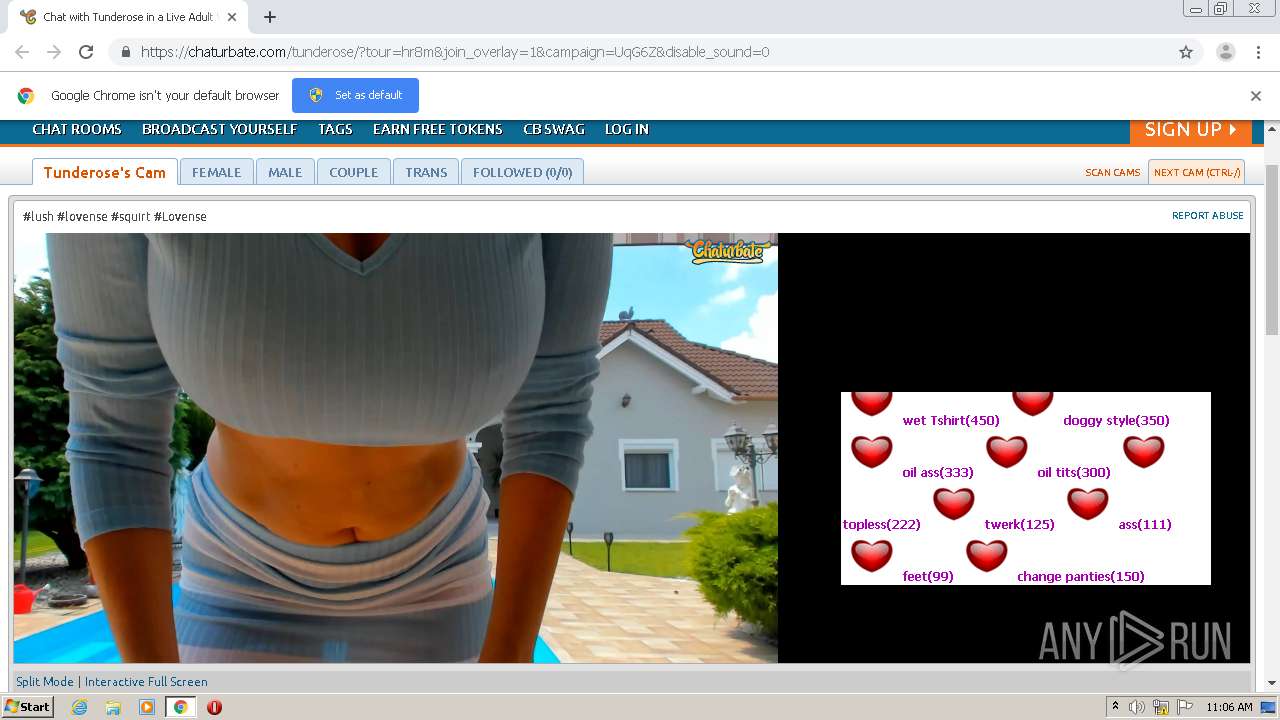Open EARN FREE TOKENS menu item
The height and width of the screenshot is (720, 1280).
(438, 129)
